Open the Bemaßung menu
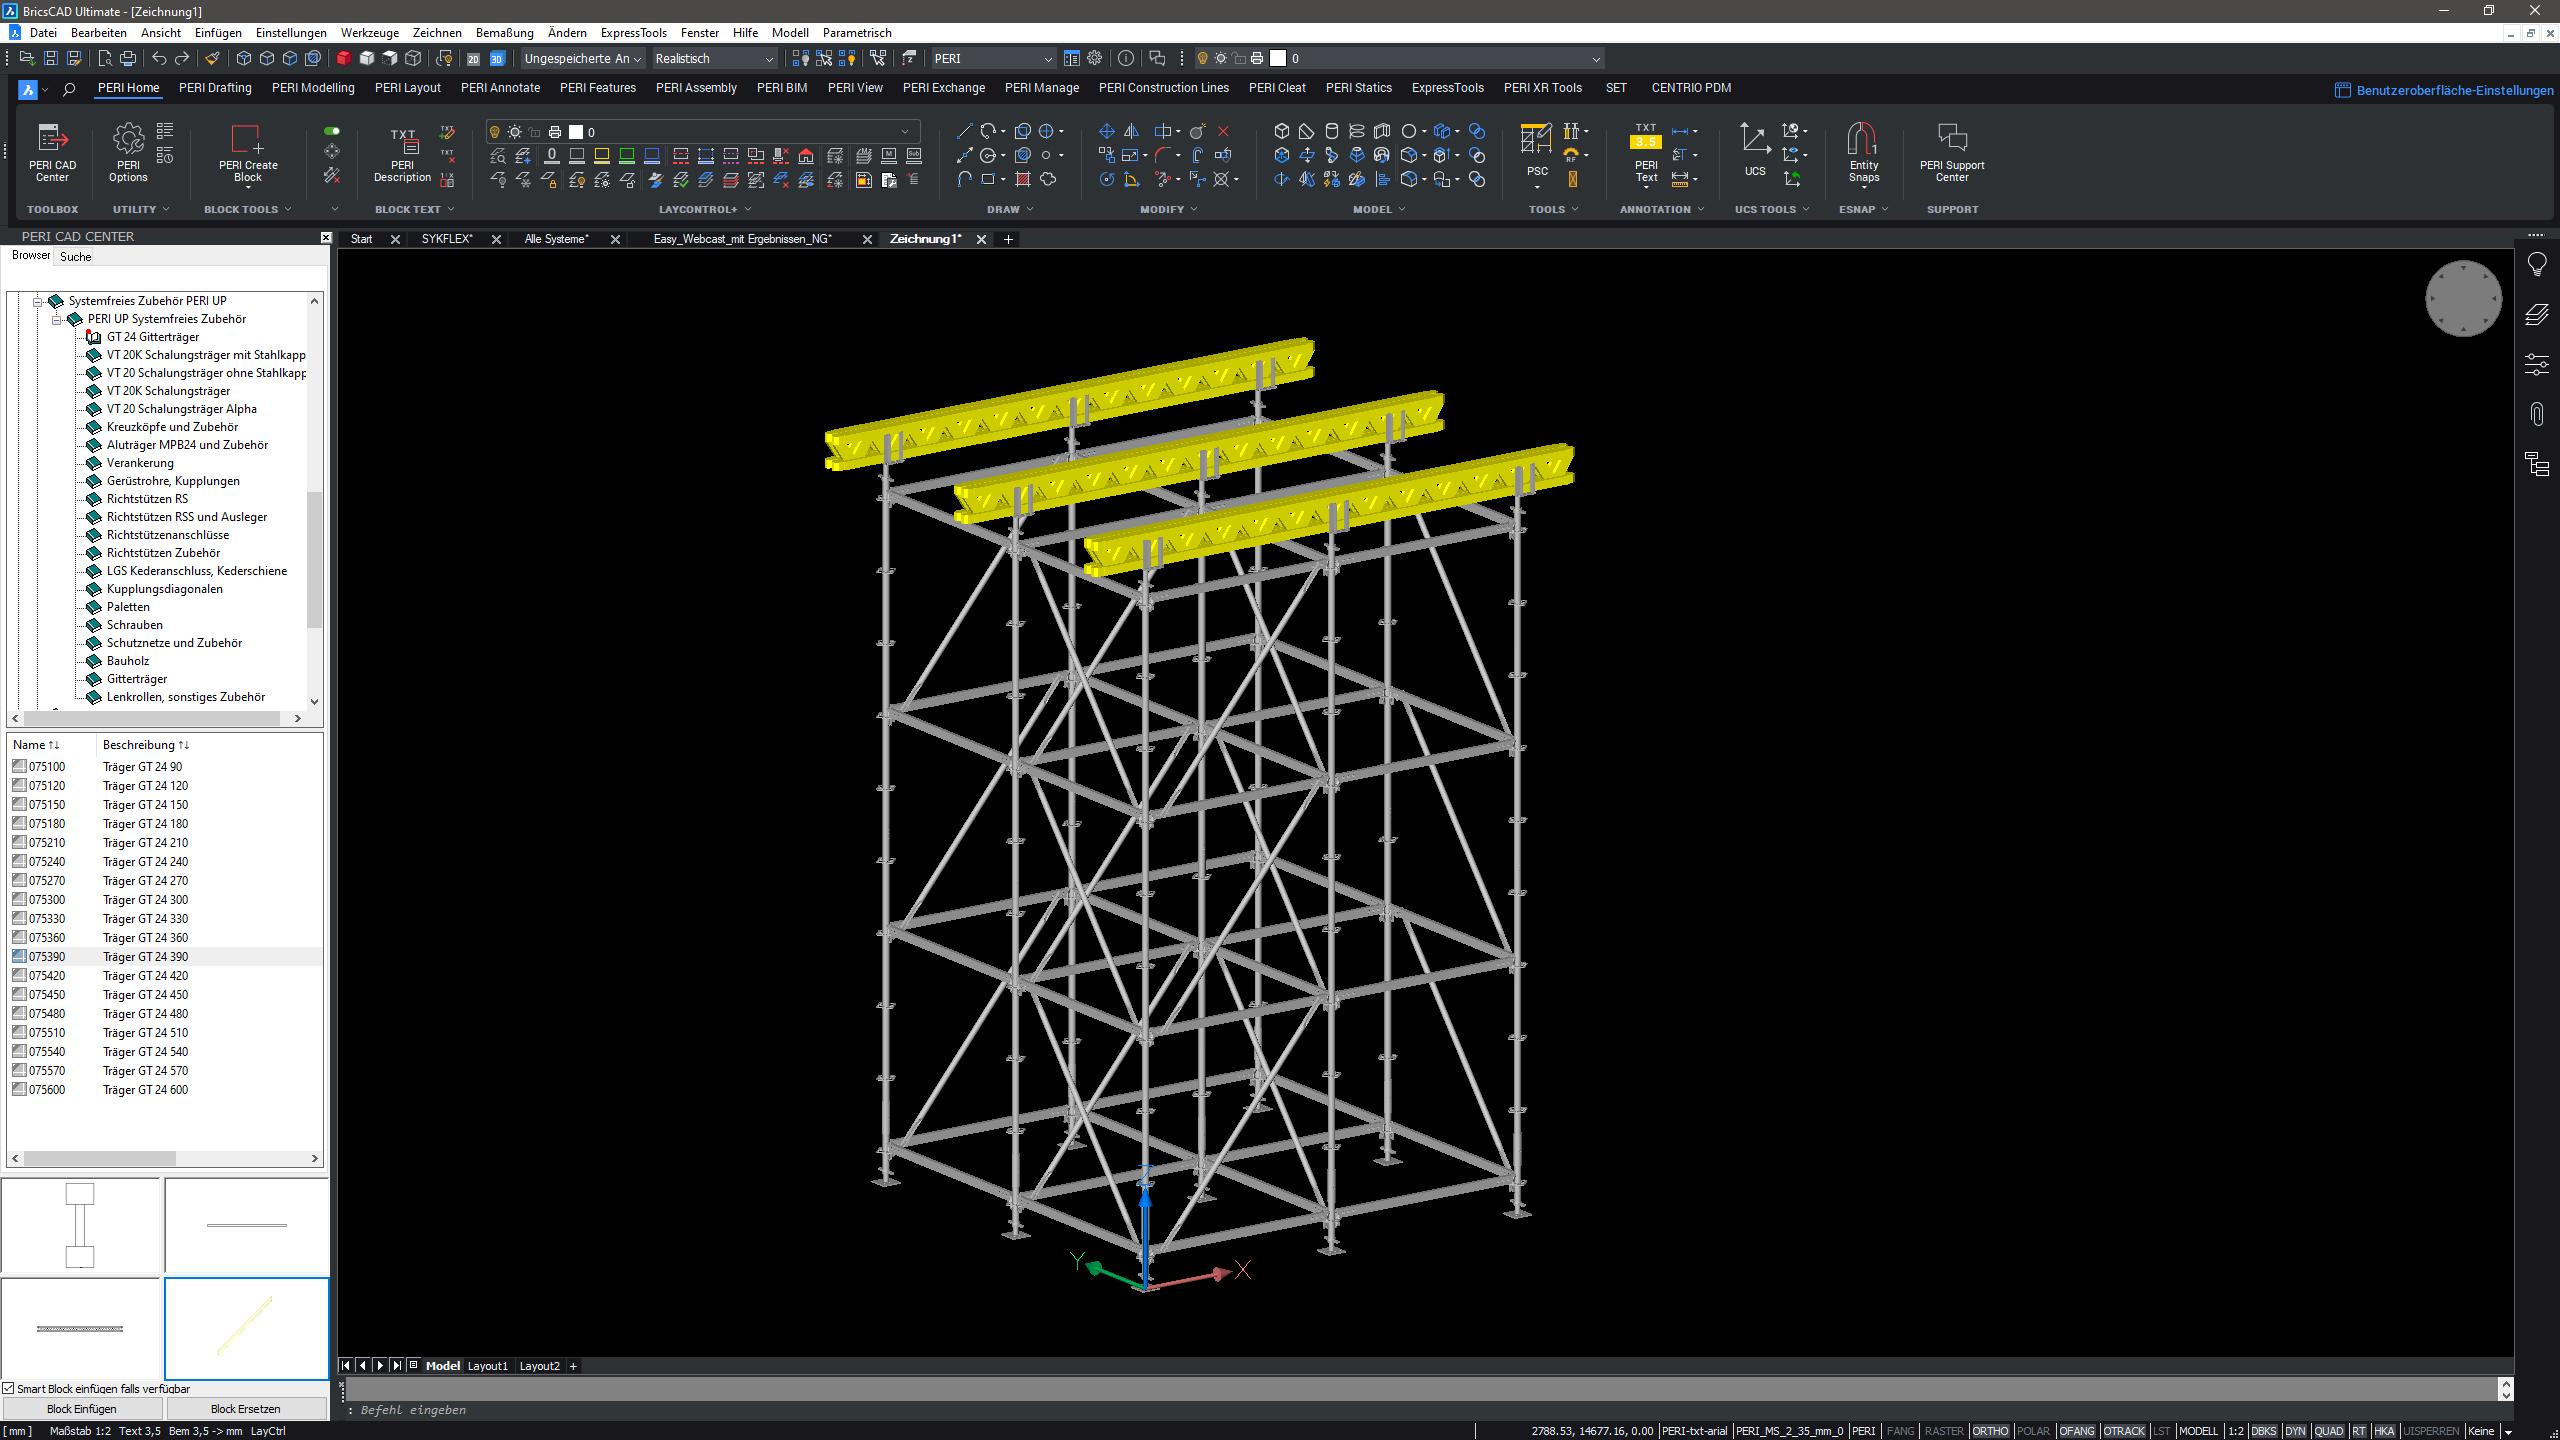Screen dimensions: 2560x1440 (504, 33)
